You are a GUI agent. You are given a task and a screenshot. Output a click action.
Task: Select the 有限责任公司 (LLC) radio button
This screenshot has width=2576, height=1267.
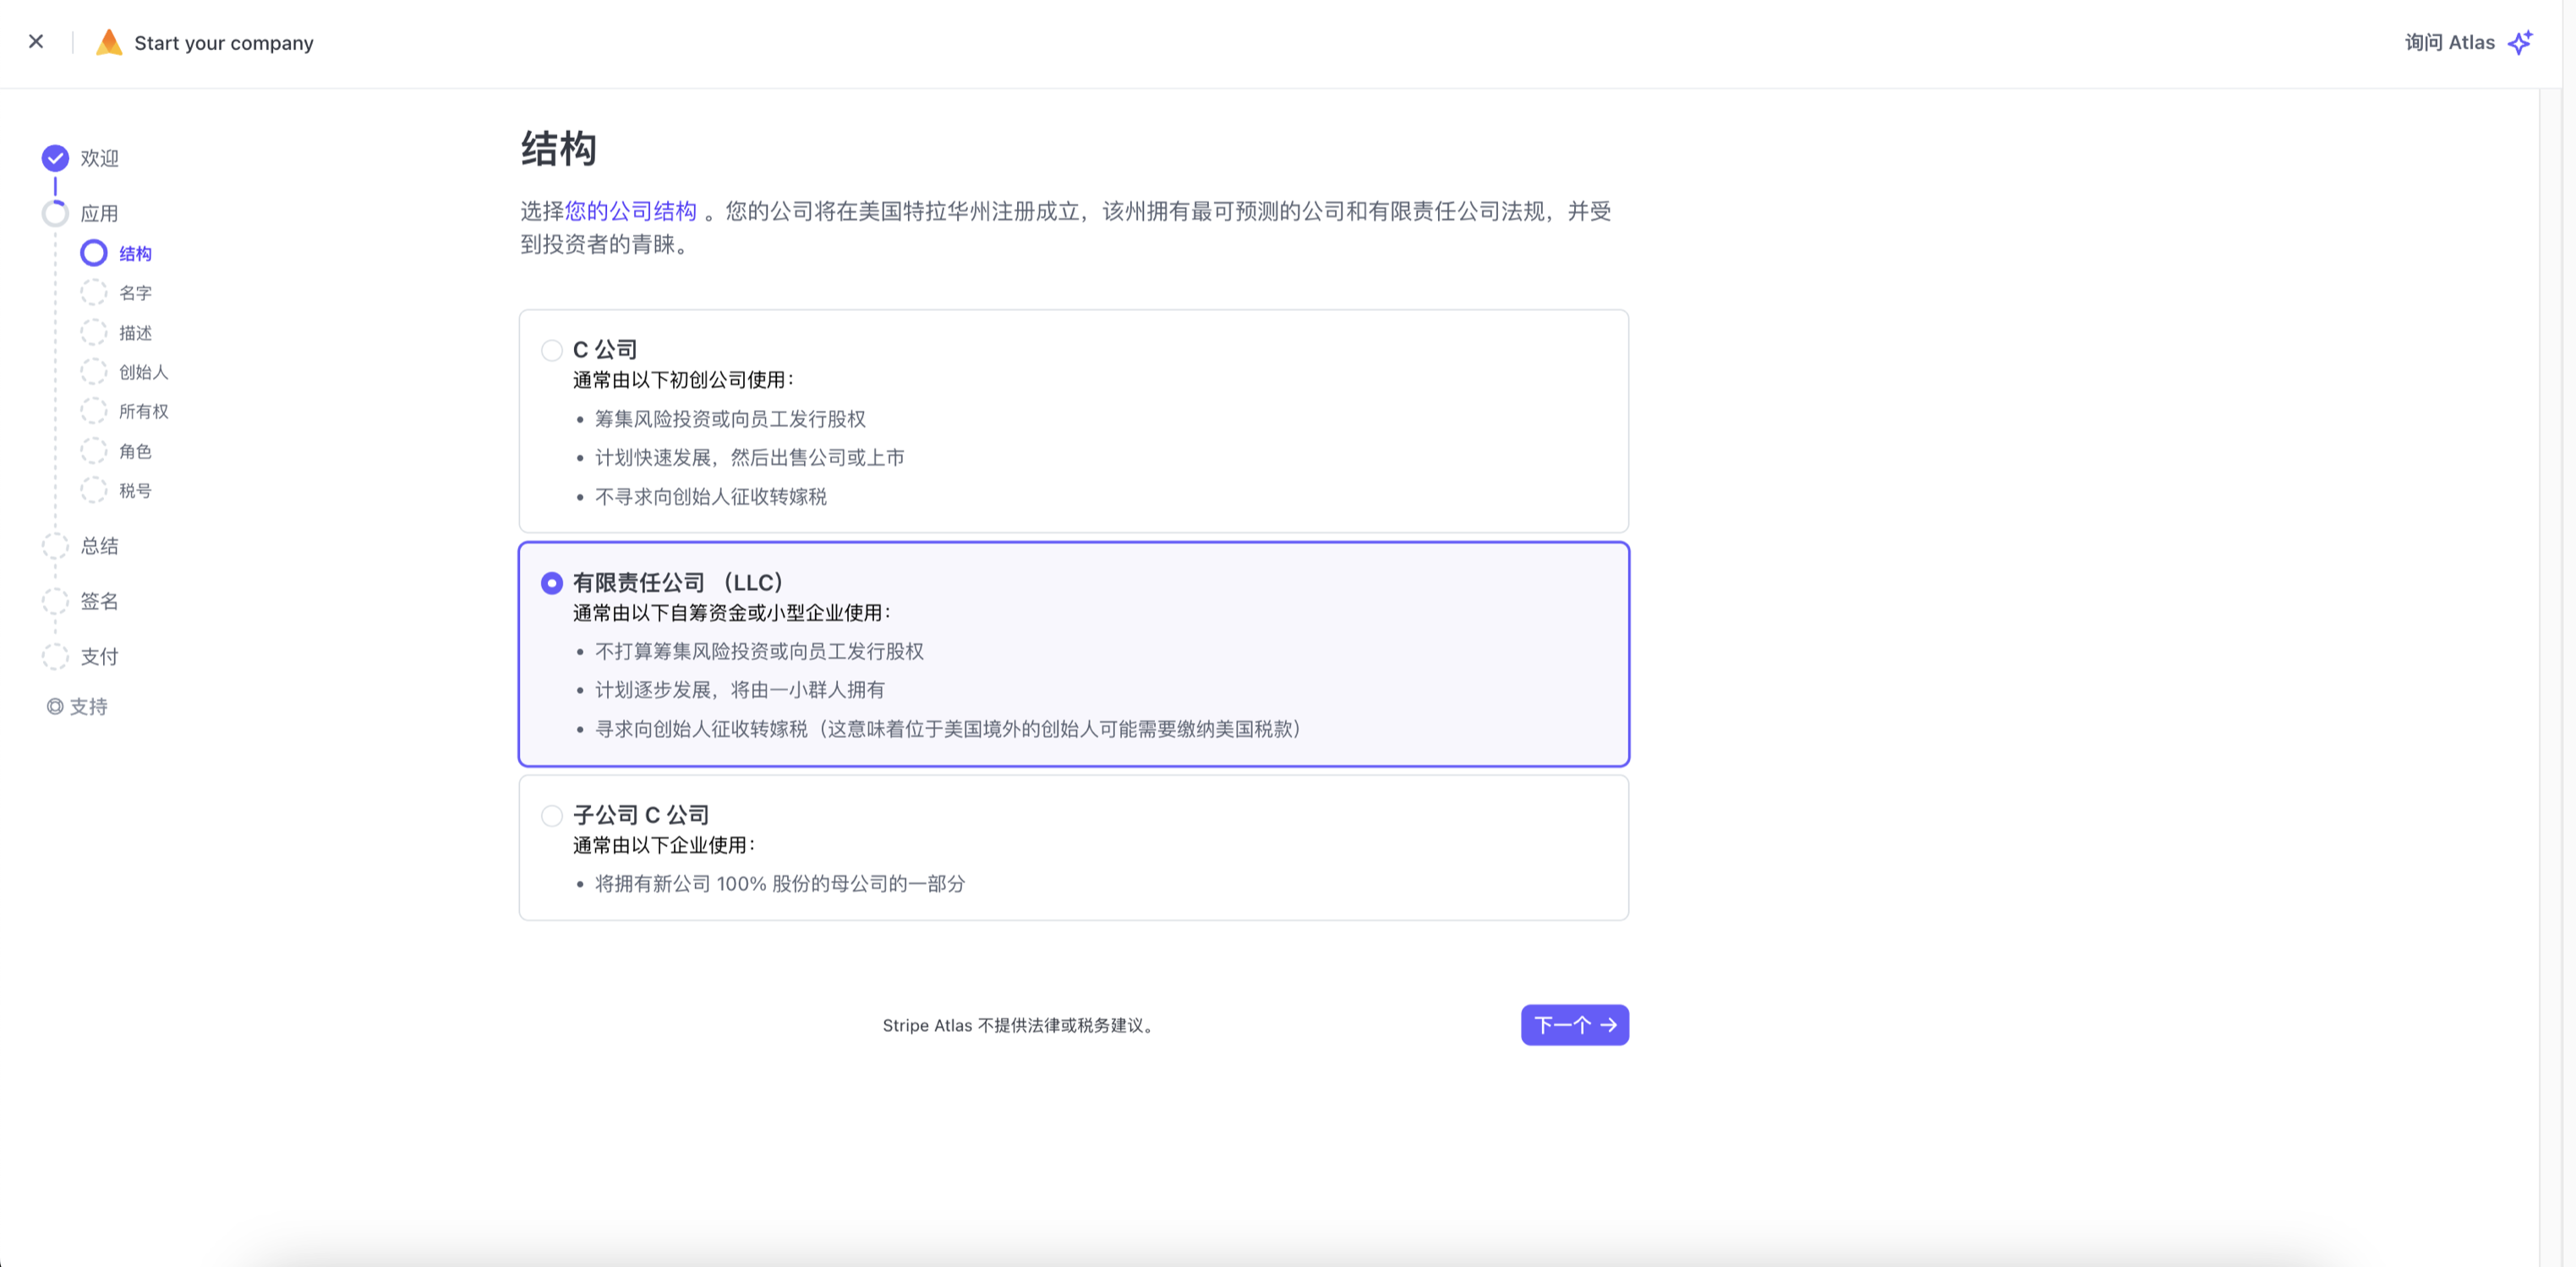click(551, 583)
